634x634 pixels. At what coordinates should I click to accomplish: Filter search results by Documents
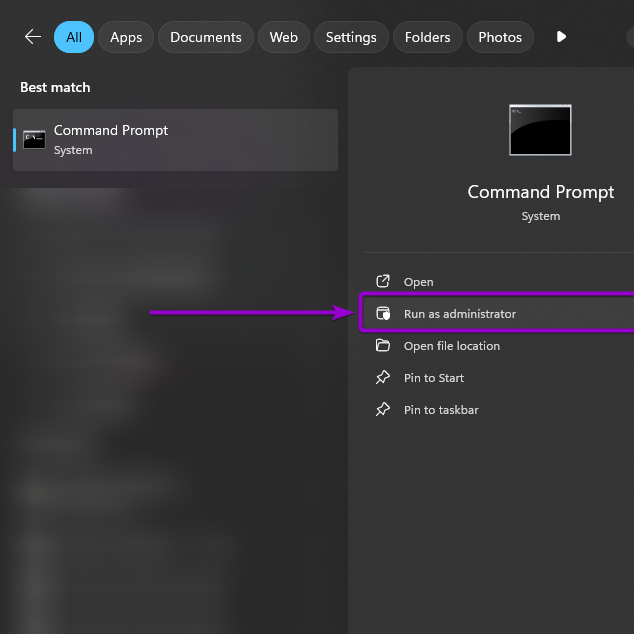(206, 37)
